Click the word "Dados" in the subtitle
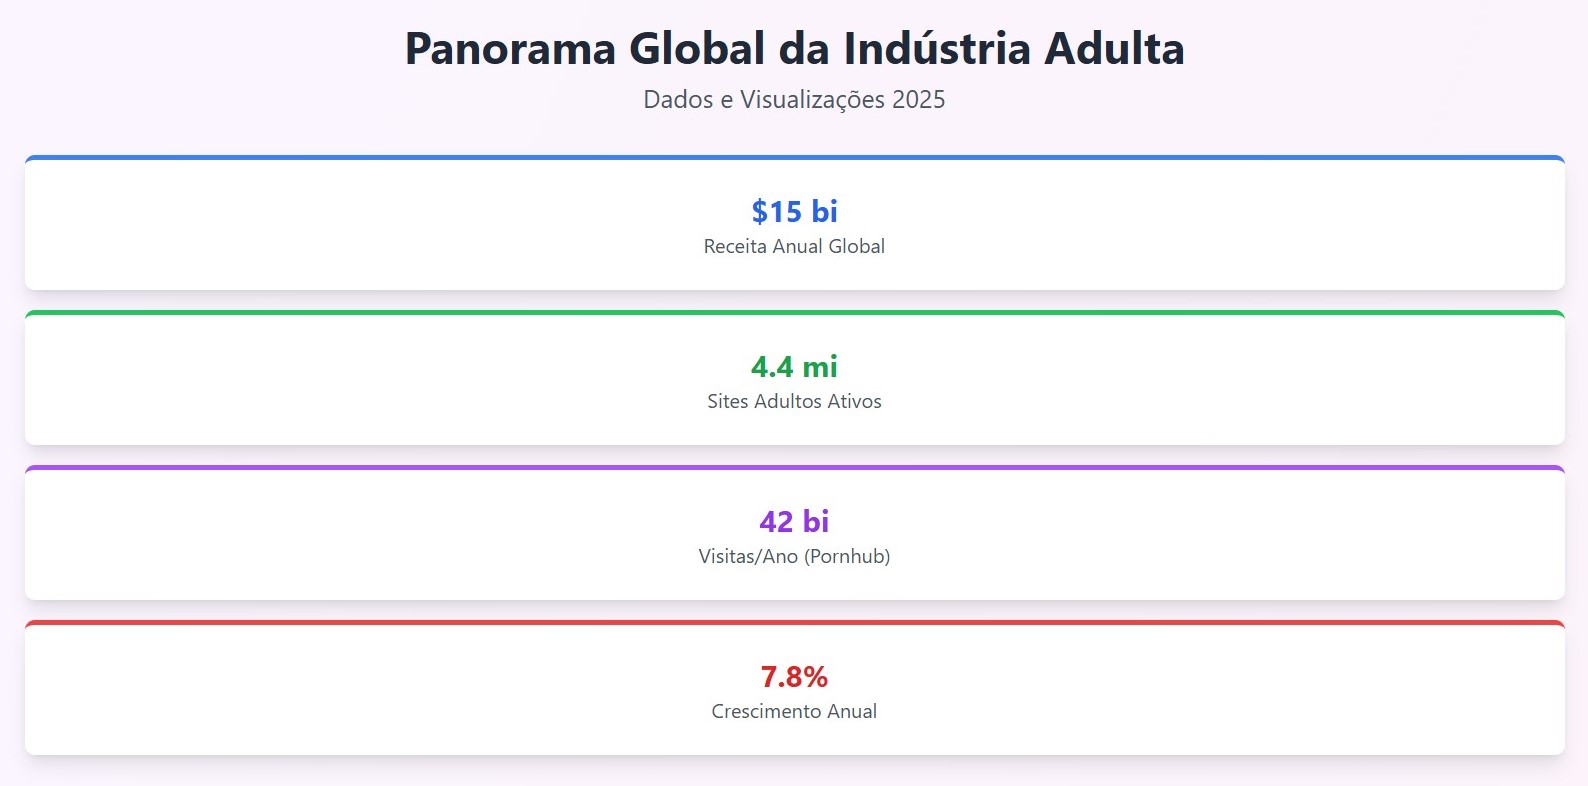This screenshot has width=1588, height=786. click(677, 100)
